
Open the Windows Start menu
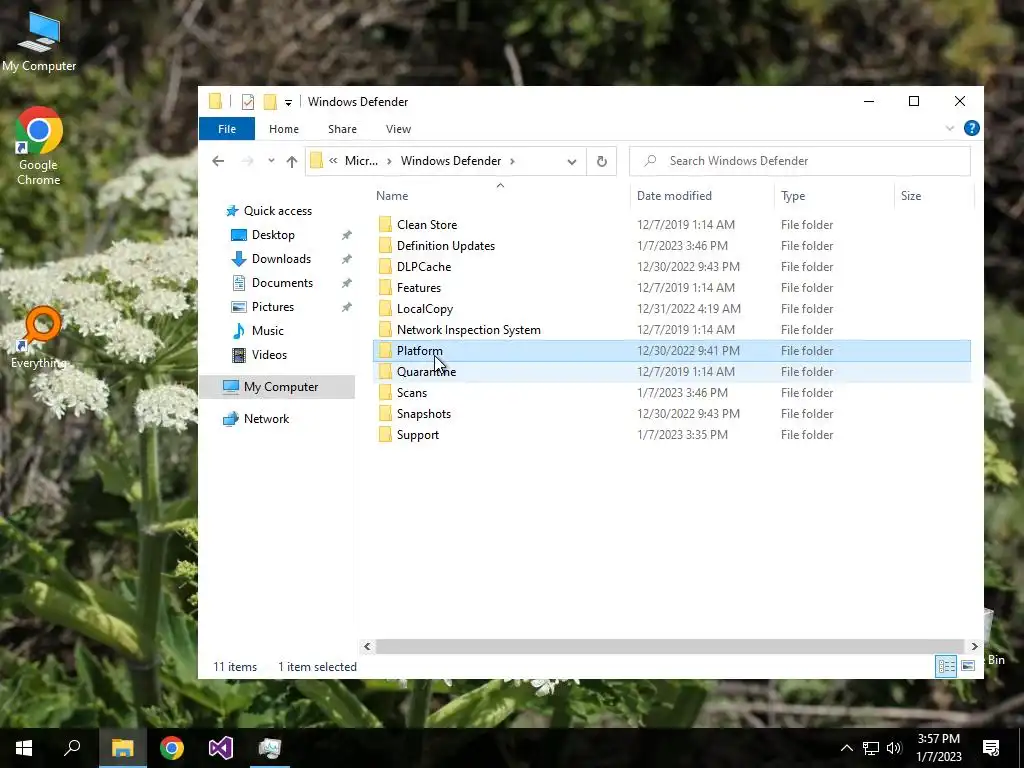tap(24, 748)
